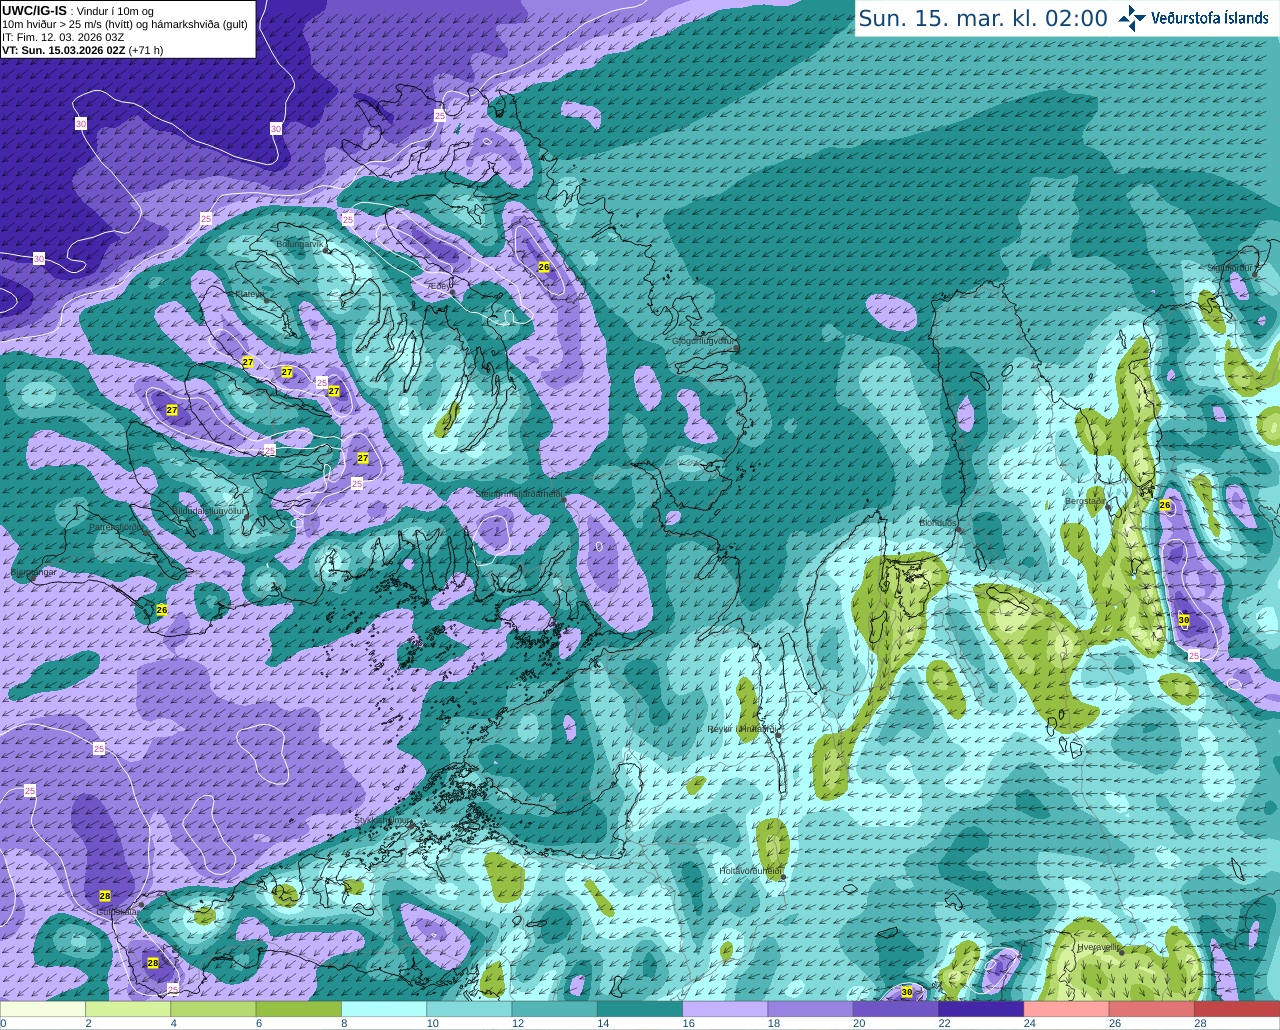Pick the light green 2–4 m/s legend swatch
Viewport: 1280px width, 1030px height.
pos(128,1009)
